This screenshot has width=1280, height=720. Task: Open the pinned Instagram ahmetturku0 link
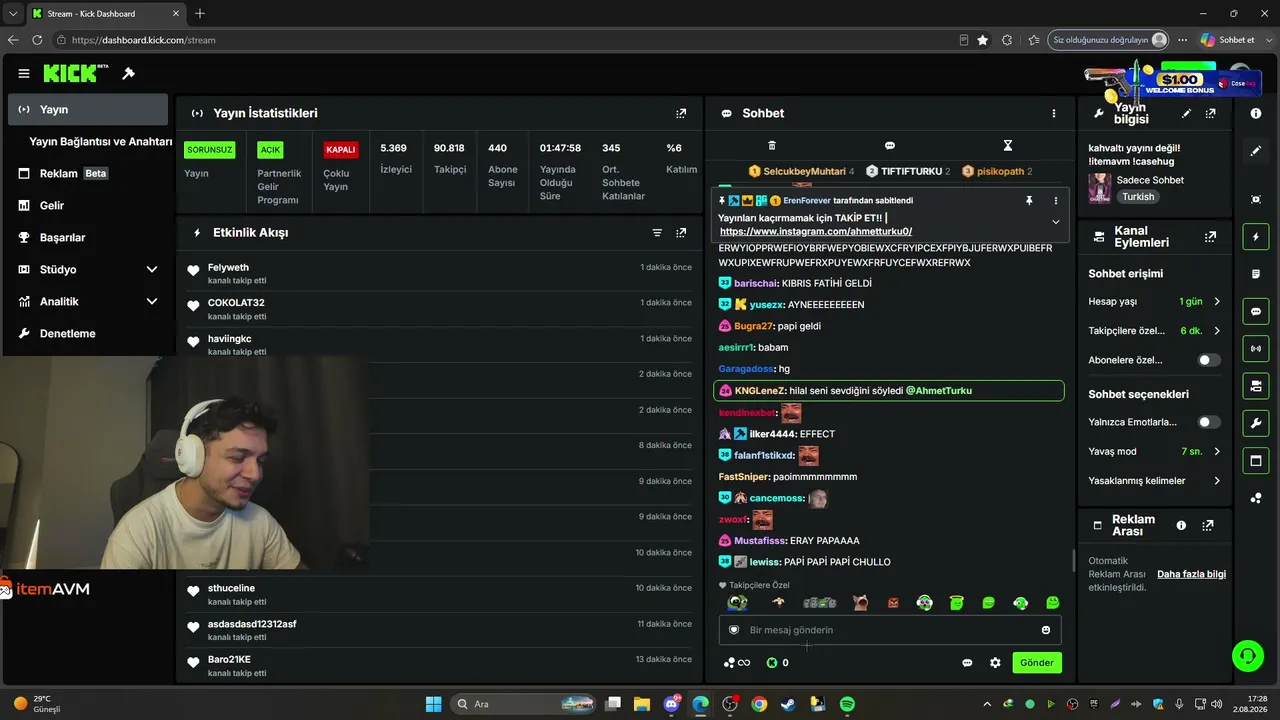816,231
